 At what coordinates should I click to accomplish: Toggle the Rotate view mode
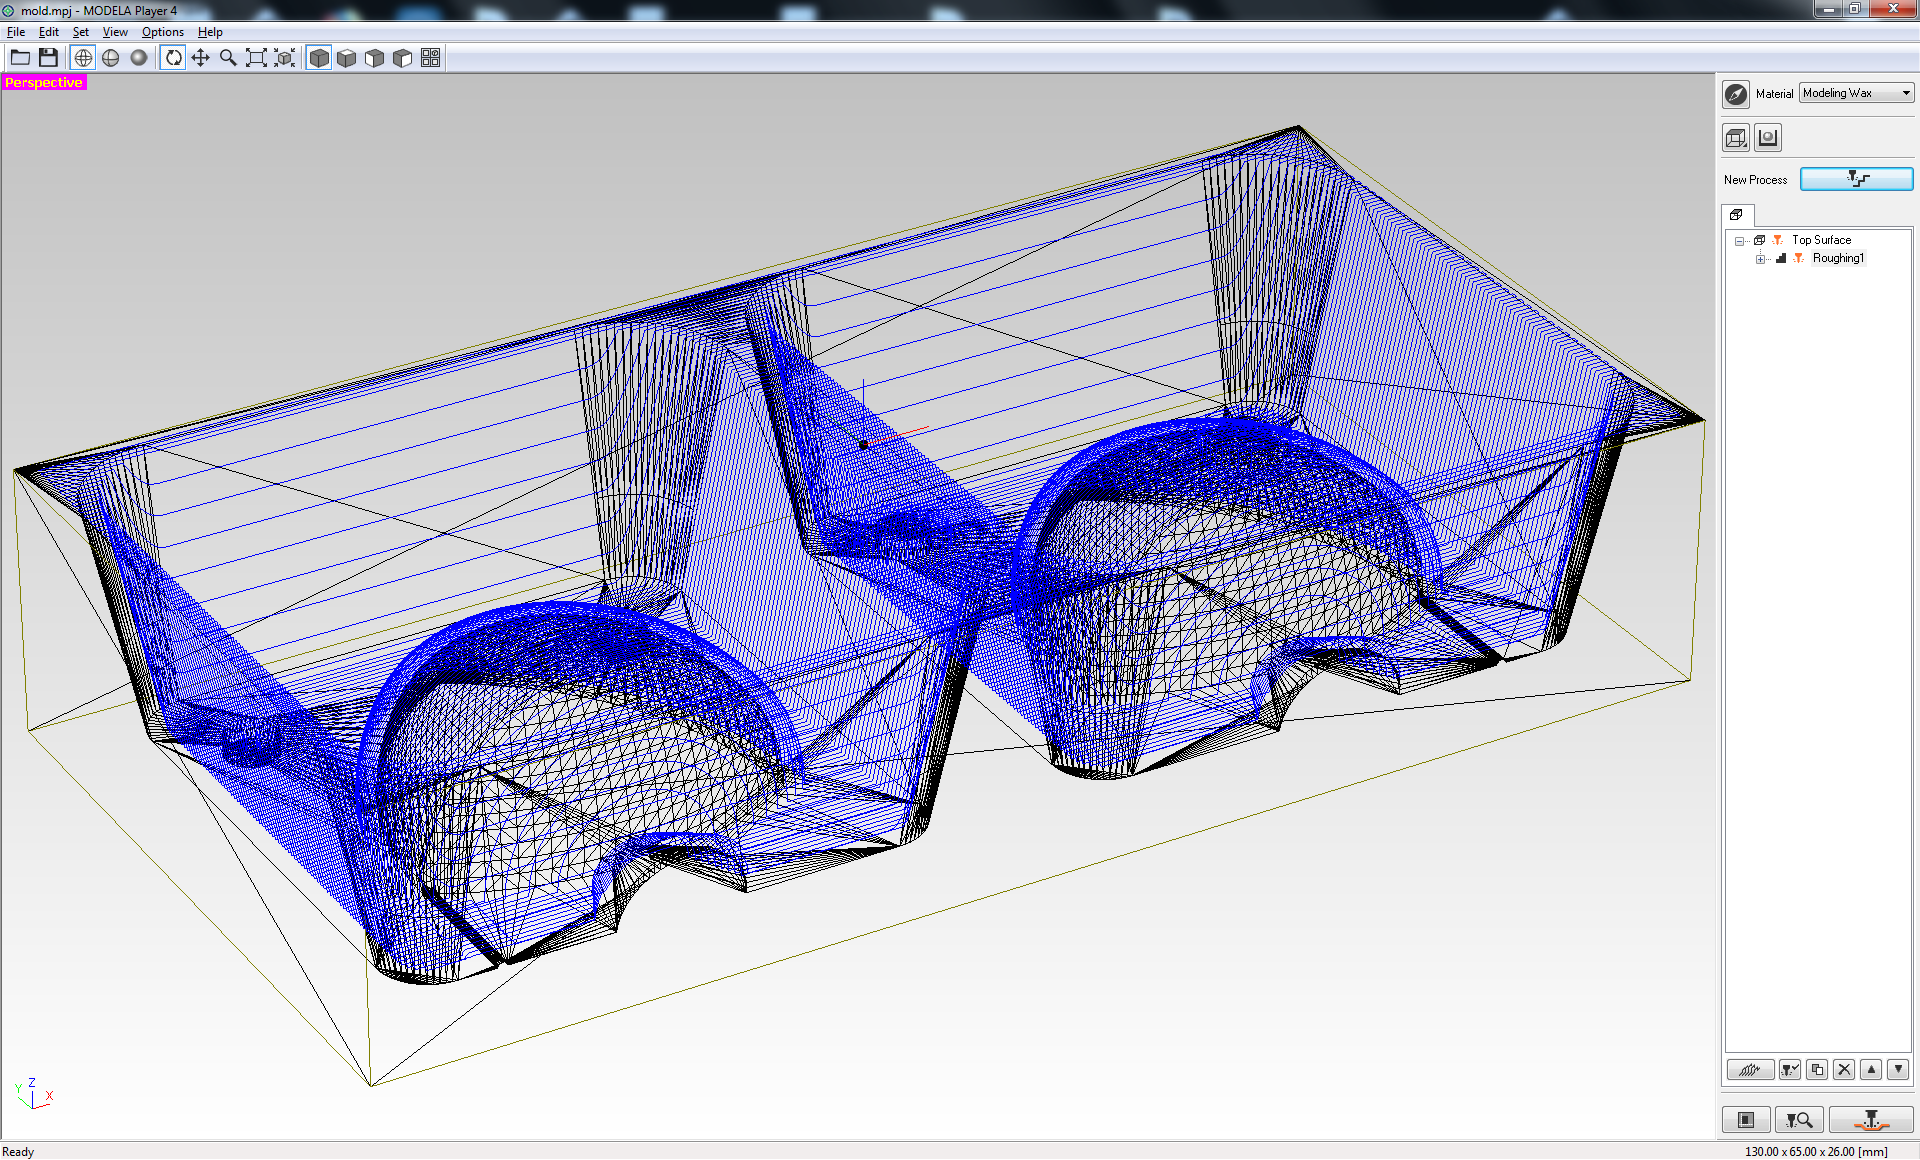tap(173, 58)
